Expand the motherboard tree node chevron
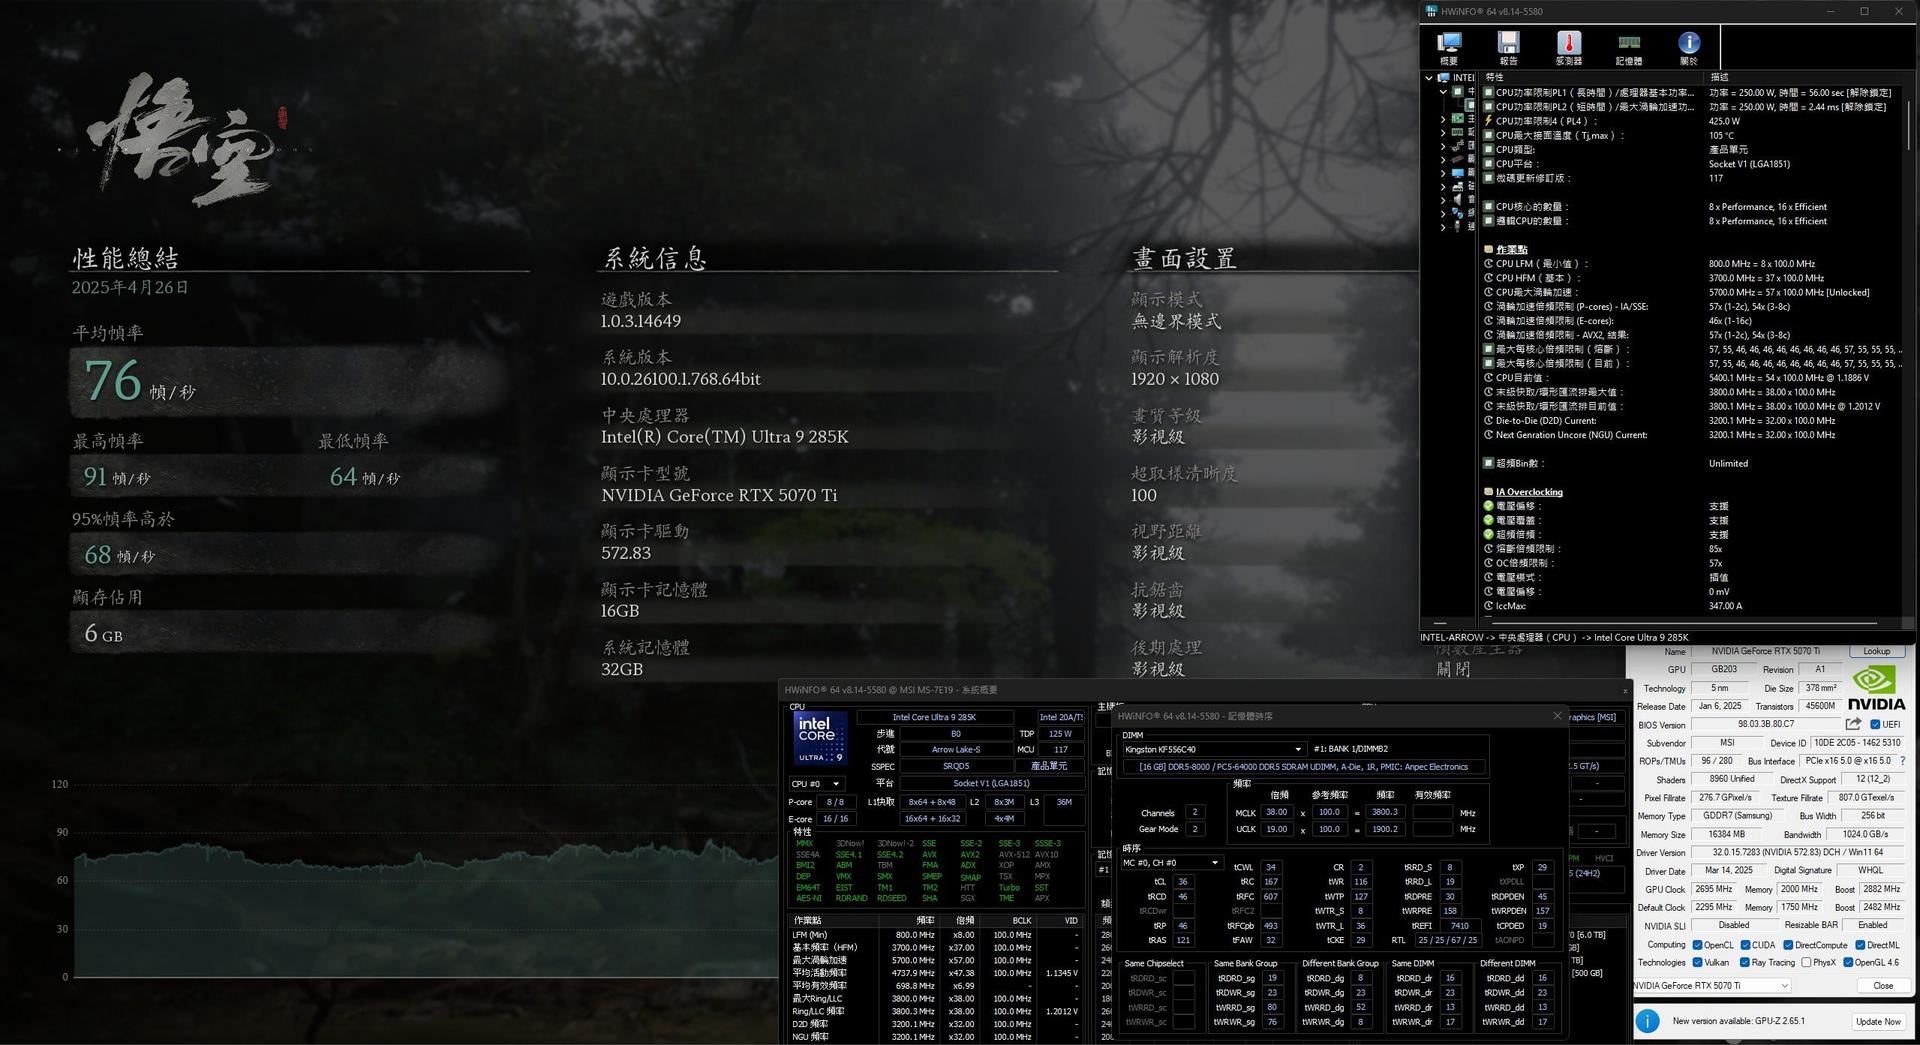The image size is (1920, 1045). (x=1443, y=119)
